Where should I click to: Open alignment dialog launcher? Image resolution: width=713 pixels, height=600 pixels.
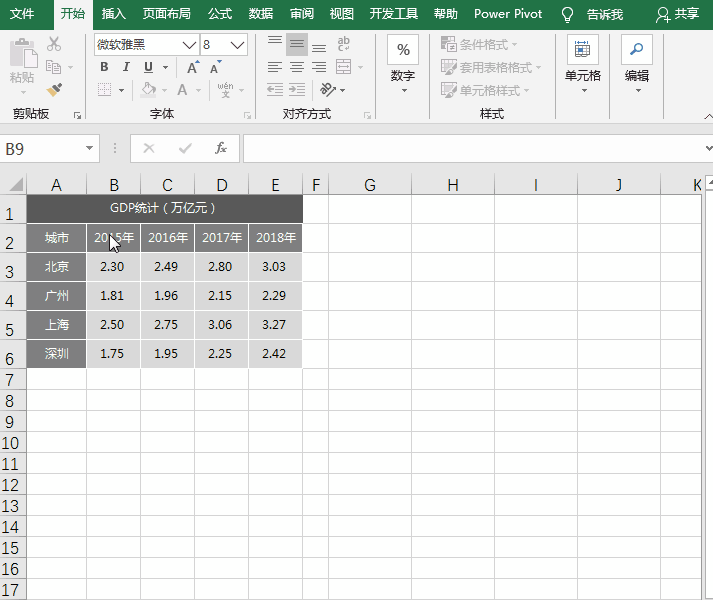pos(367,116)
